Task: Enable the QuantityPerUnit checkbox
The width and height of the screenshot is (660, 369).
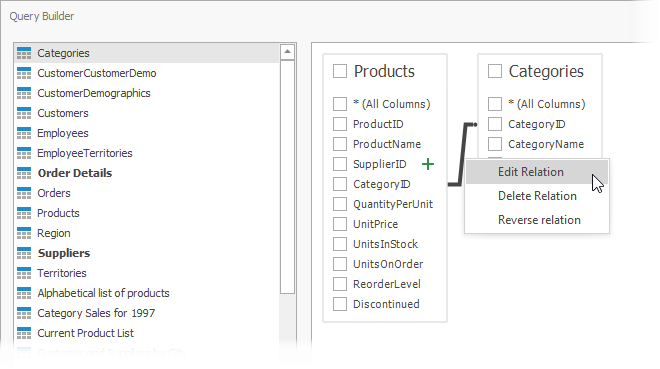Action: coord(340,204)
